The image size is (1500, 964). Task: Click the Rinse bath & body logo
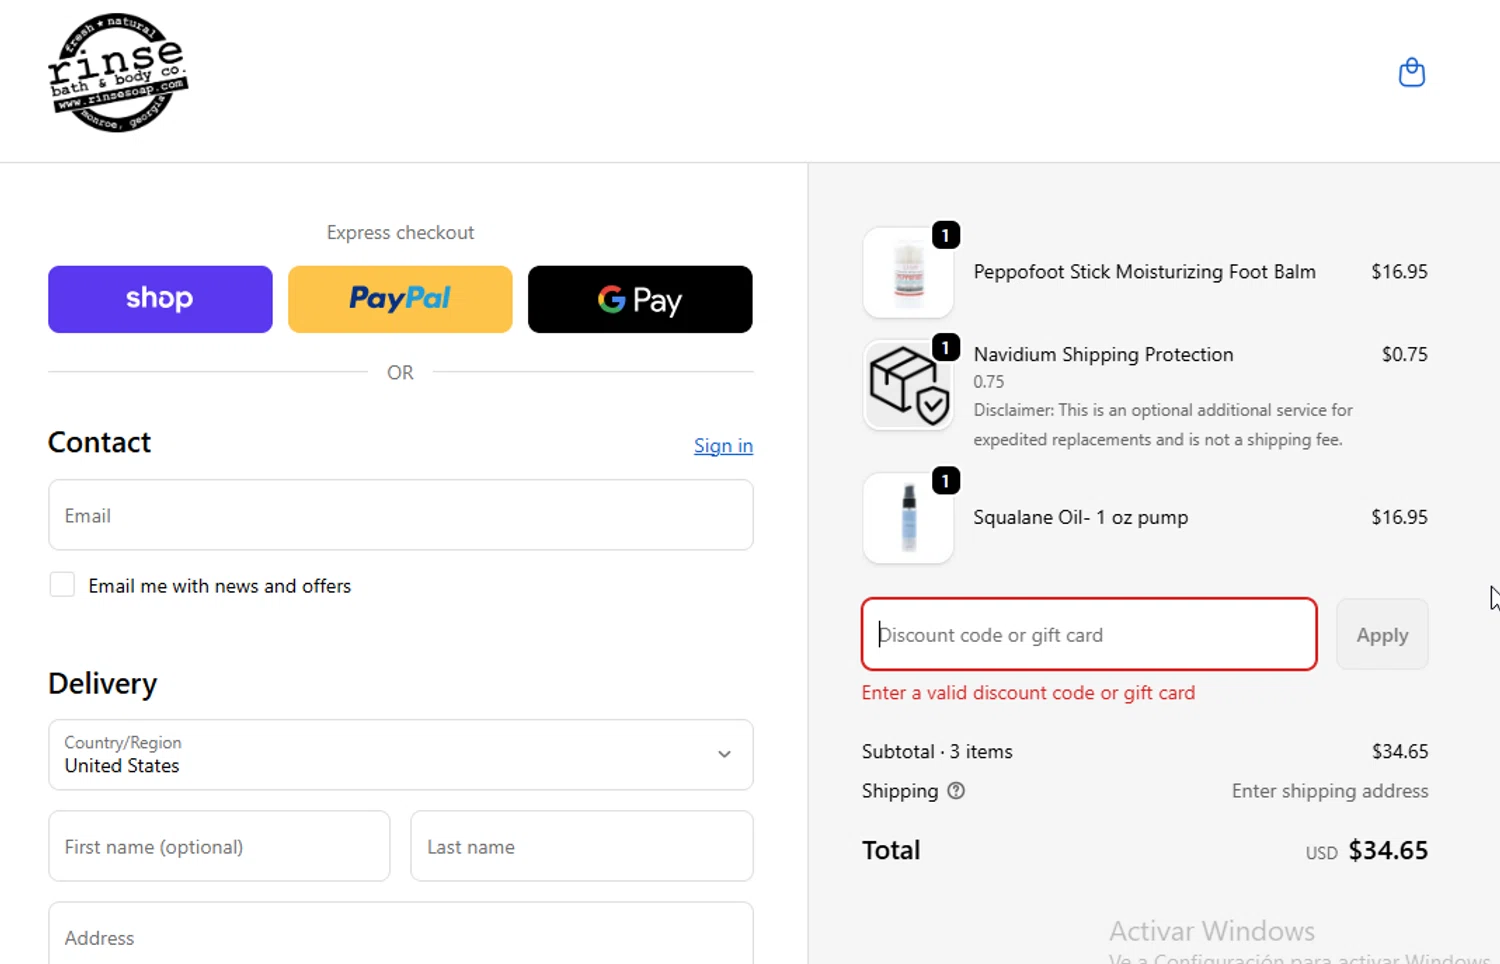[x=118, y=73]
